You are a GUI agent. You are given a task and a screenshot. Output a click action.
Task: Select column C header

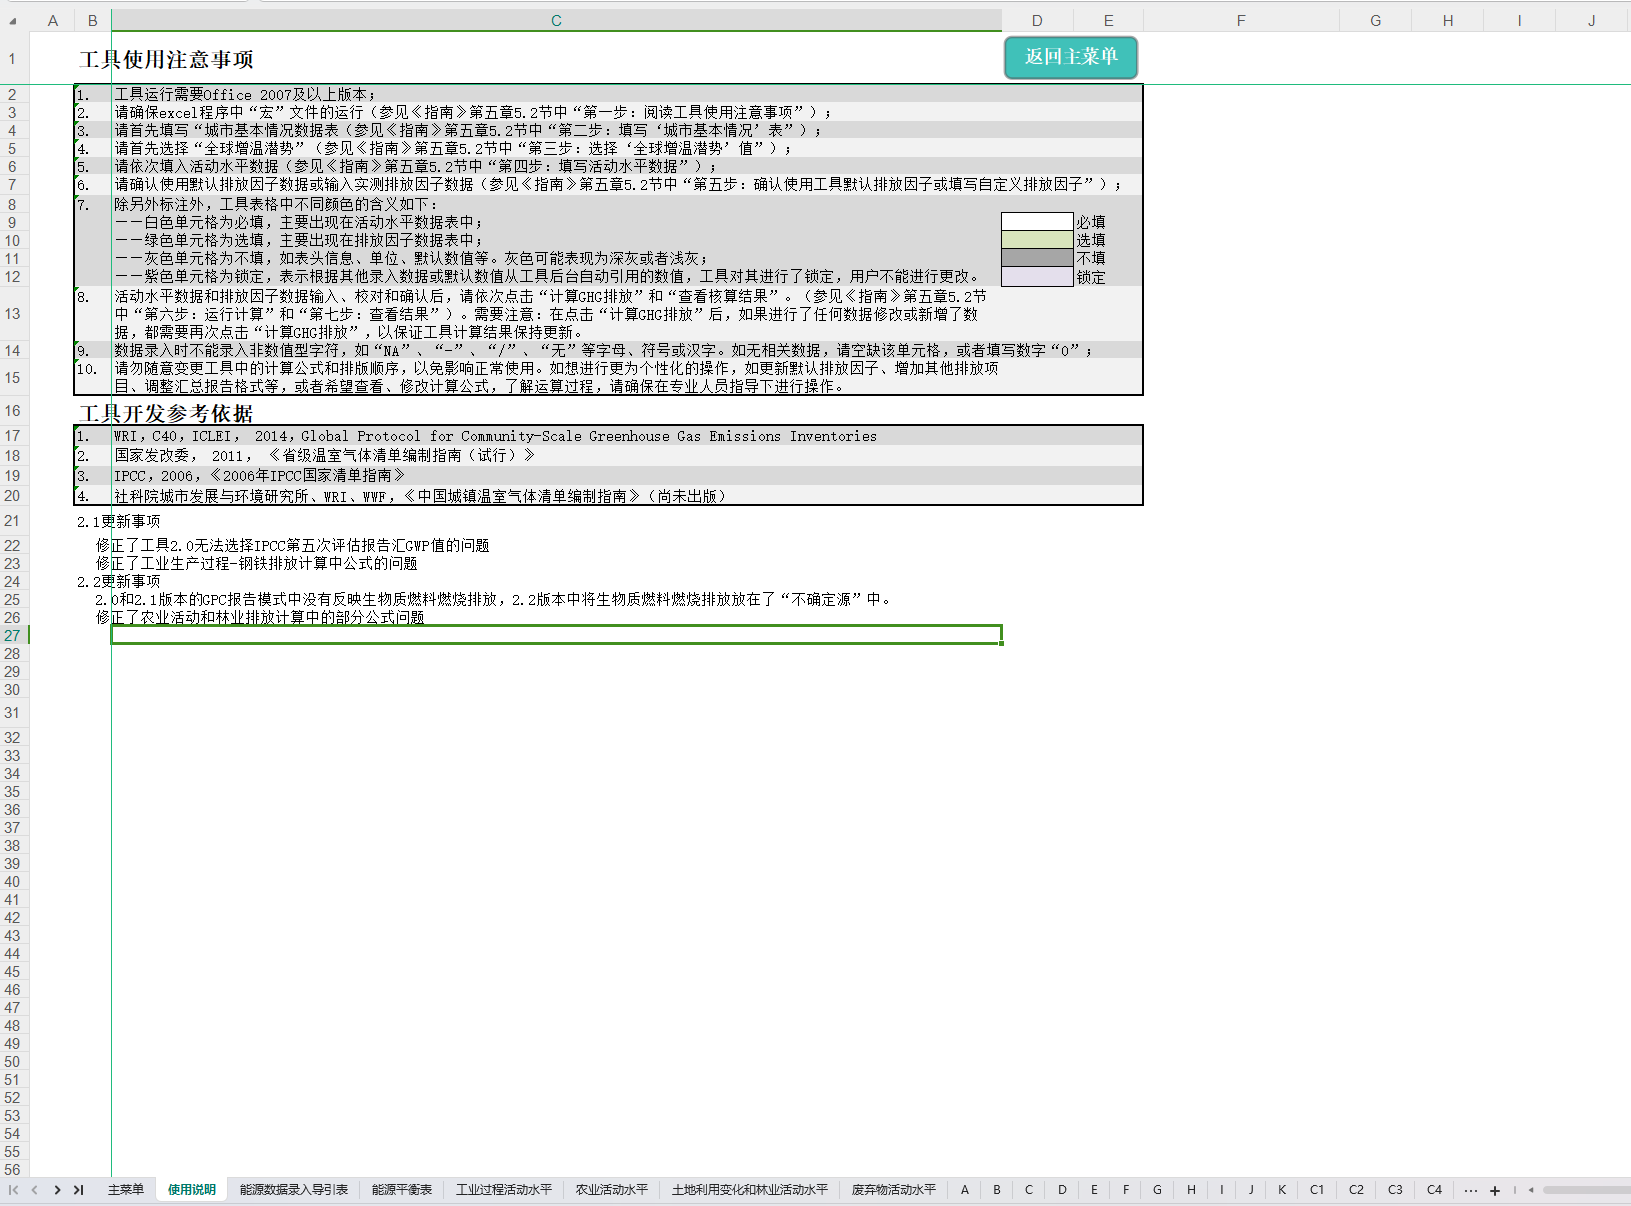556,21
